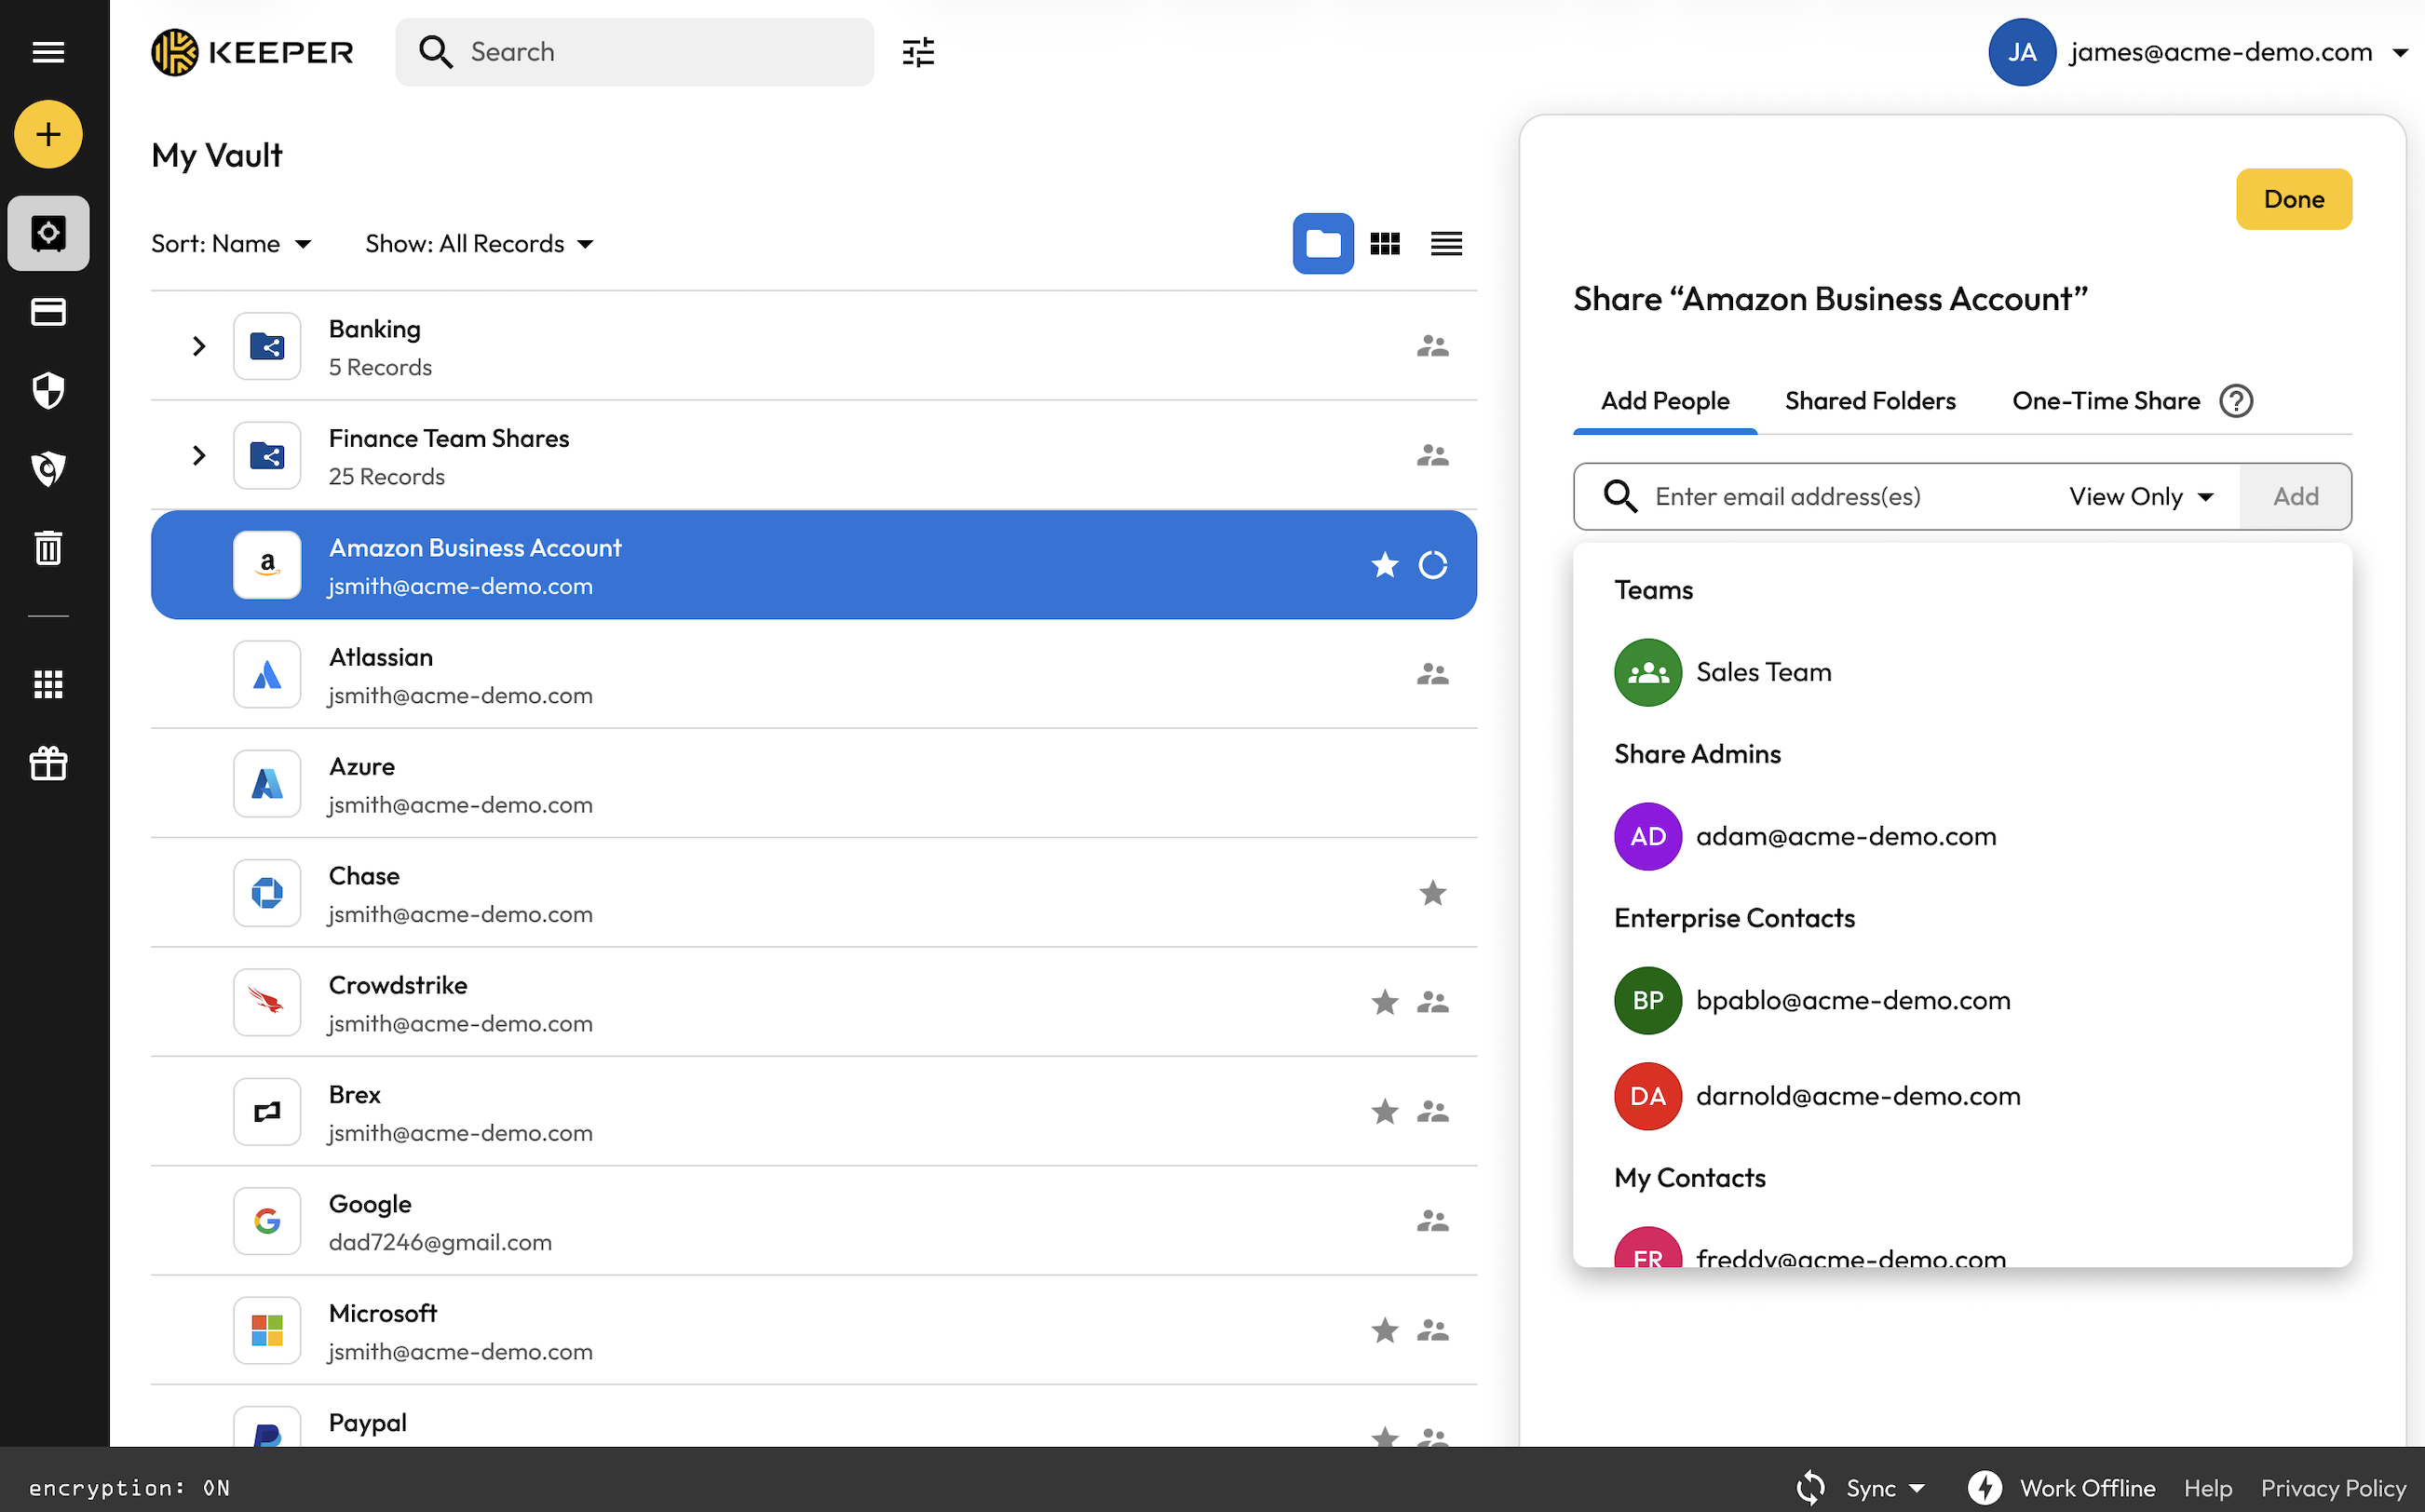Open the BreachWatch sidebar icon
Image resolution: width=2425 pixels, height=1512 pixels.
coord(48,468)
